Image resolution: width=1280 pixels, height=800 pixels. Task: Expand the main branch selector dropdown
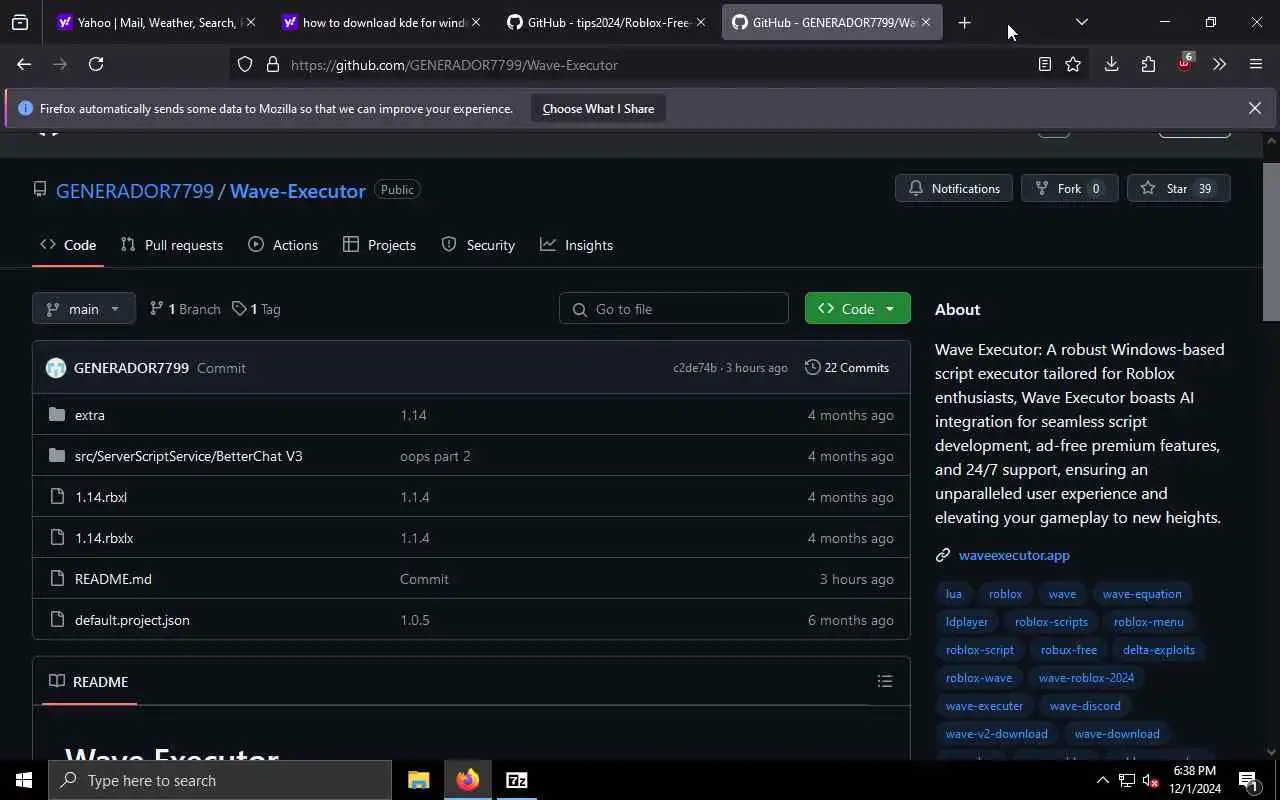click(84, 309)
